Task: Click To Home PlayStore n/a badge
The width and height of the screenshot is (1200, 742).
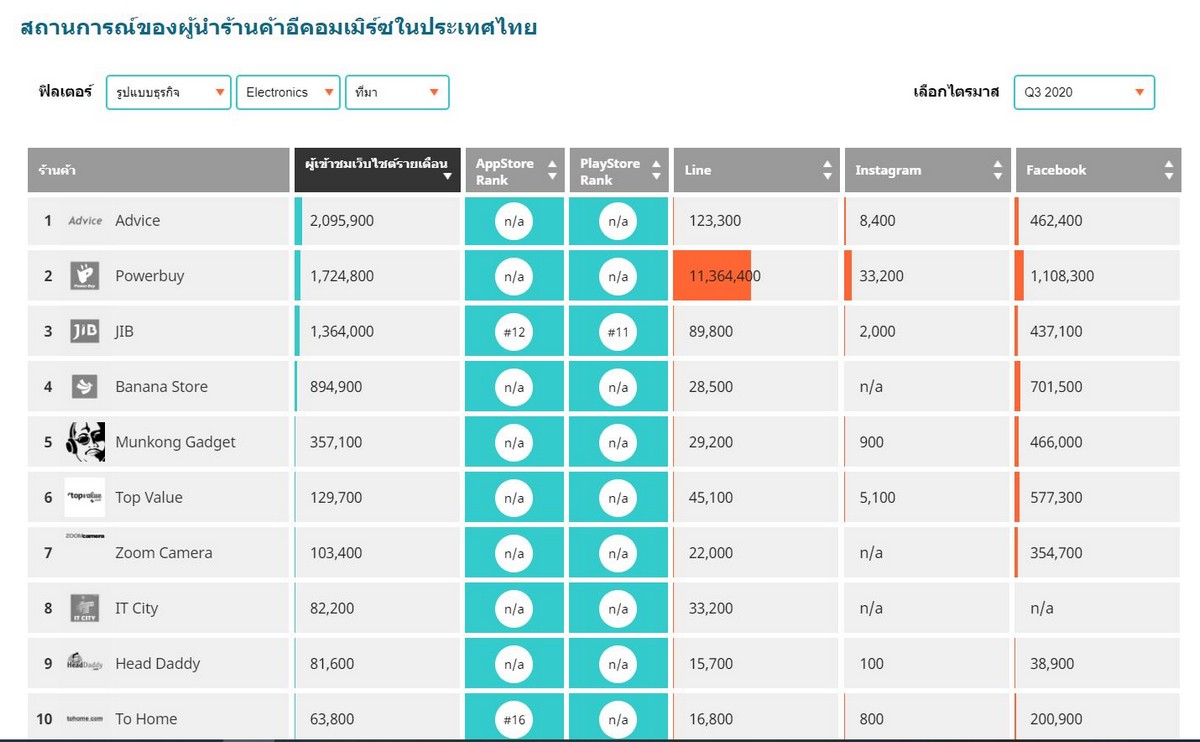Action: click(618, 719)
